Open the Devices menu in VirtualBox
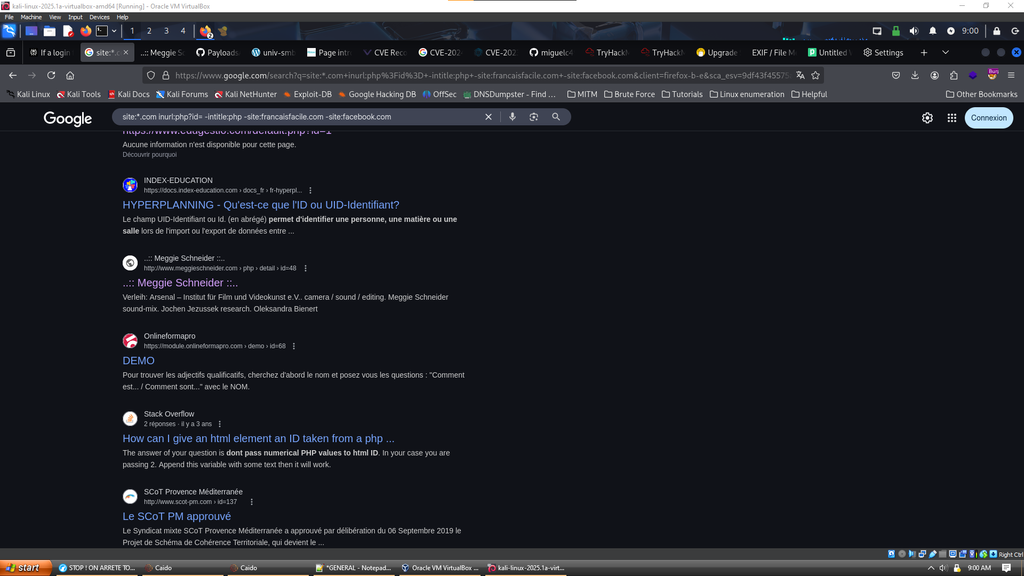The width and height of the screenshot is (1024, 576). pyautogui.click(x=99, y=17)
